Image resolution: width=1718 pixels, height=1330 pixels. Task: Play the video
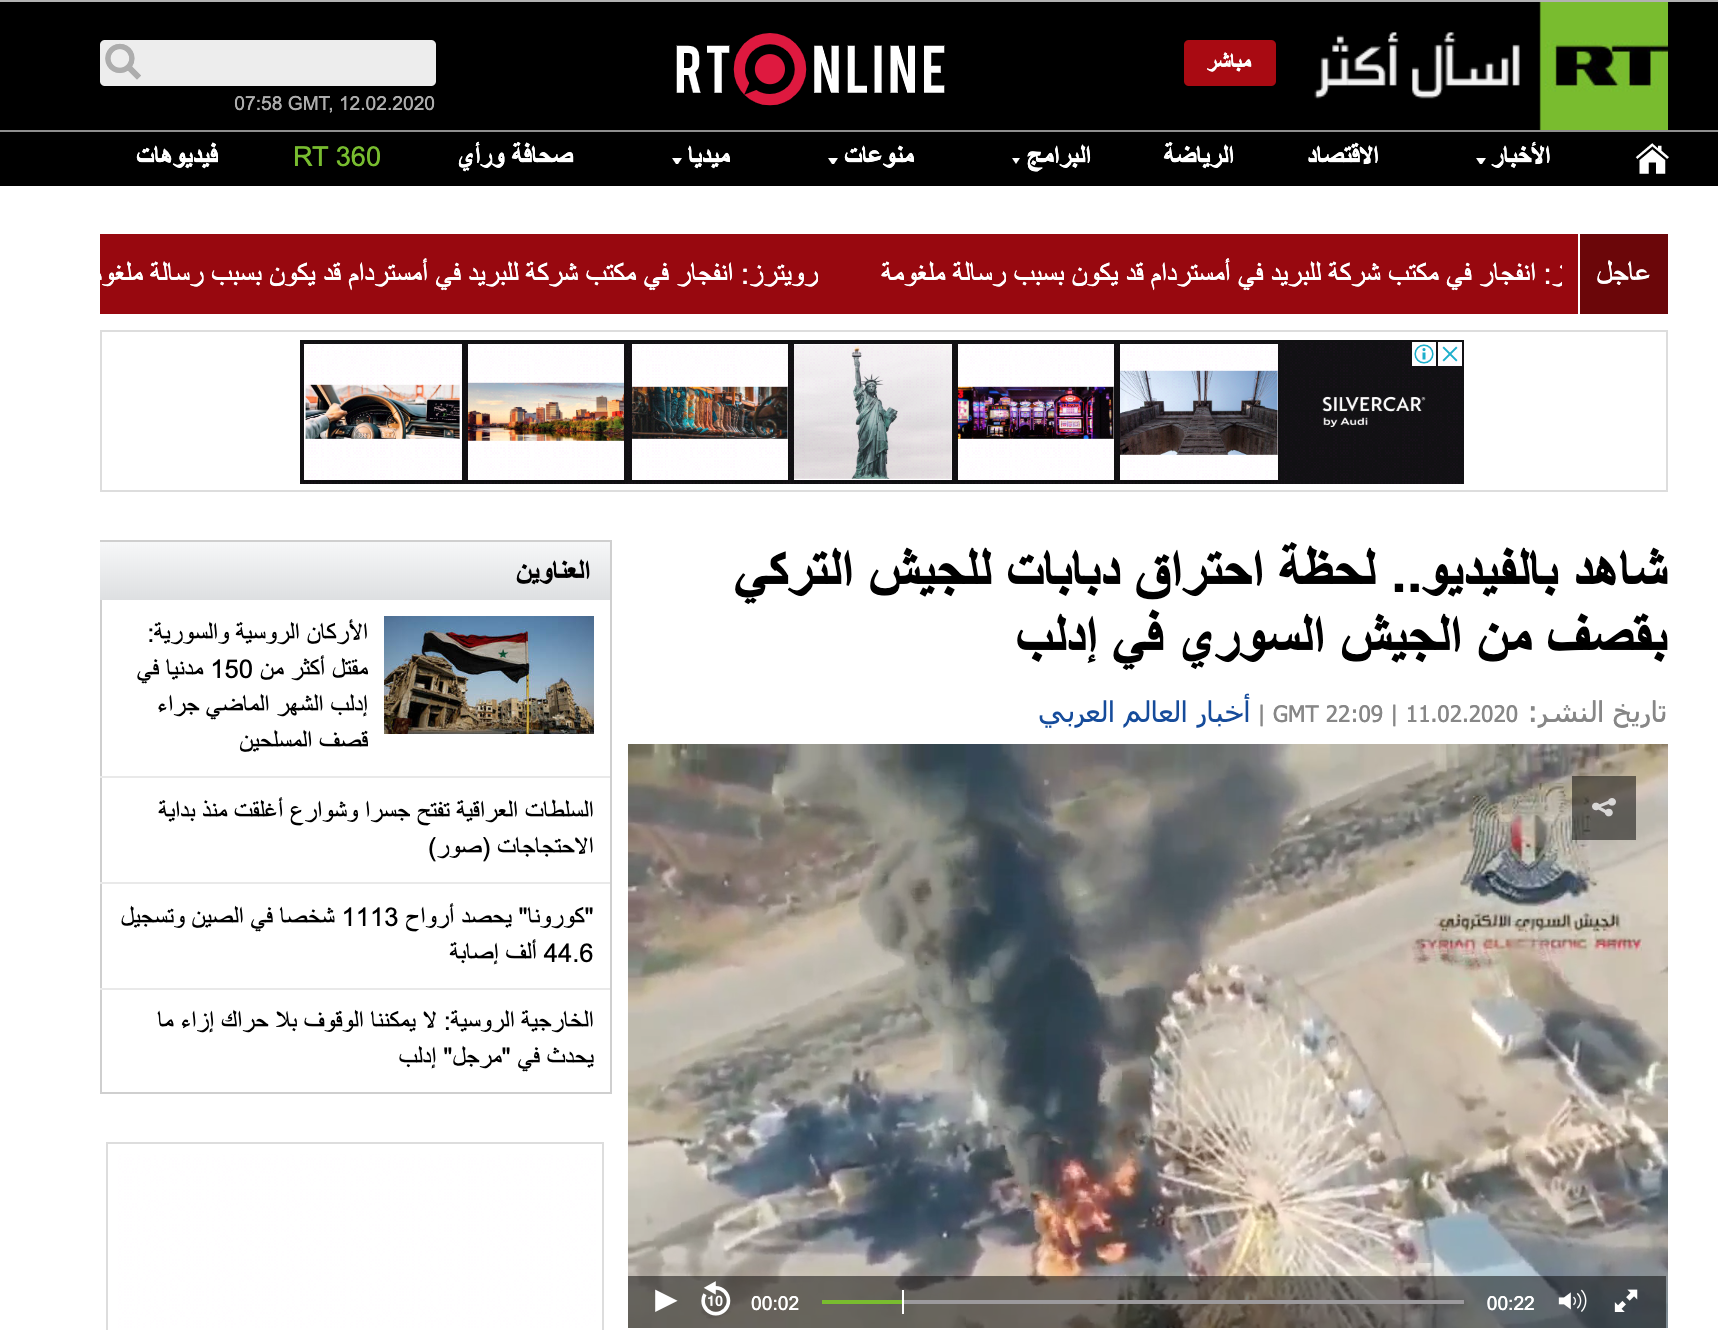tap(664, 1301)
